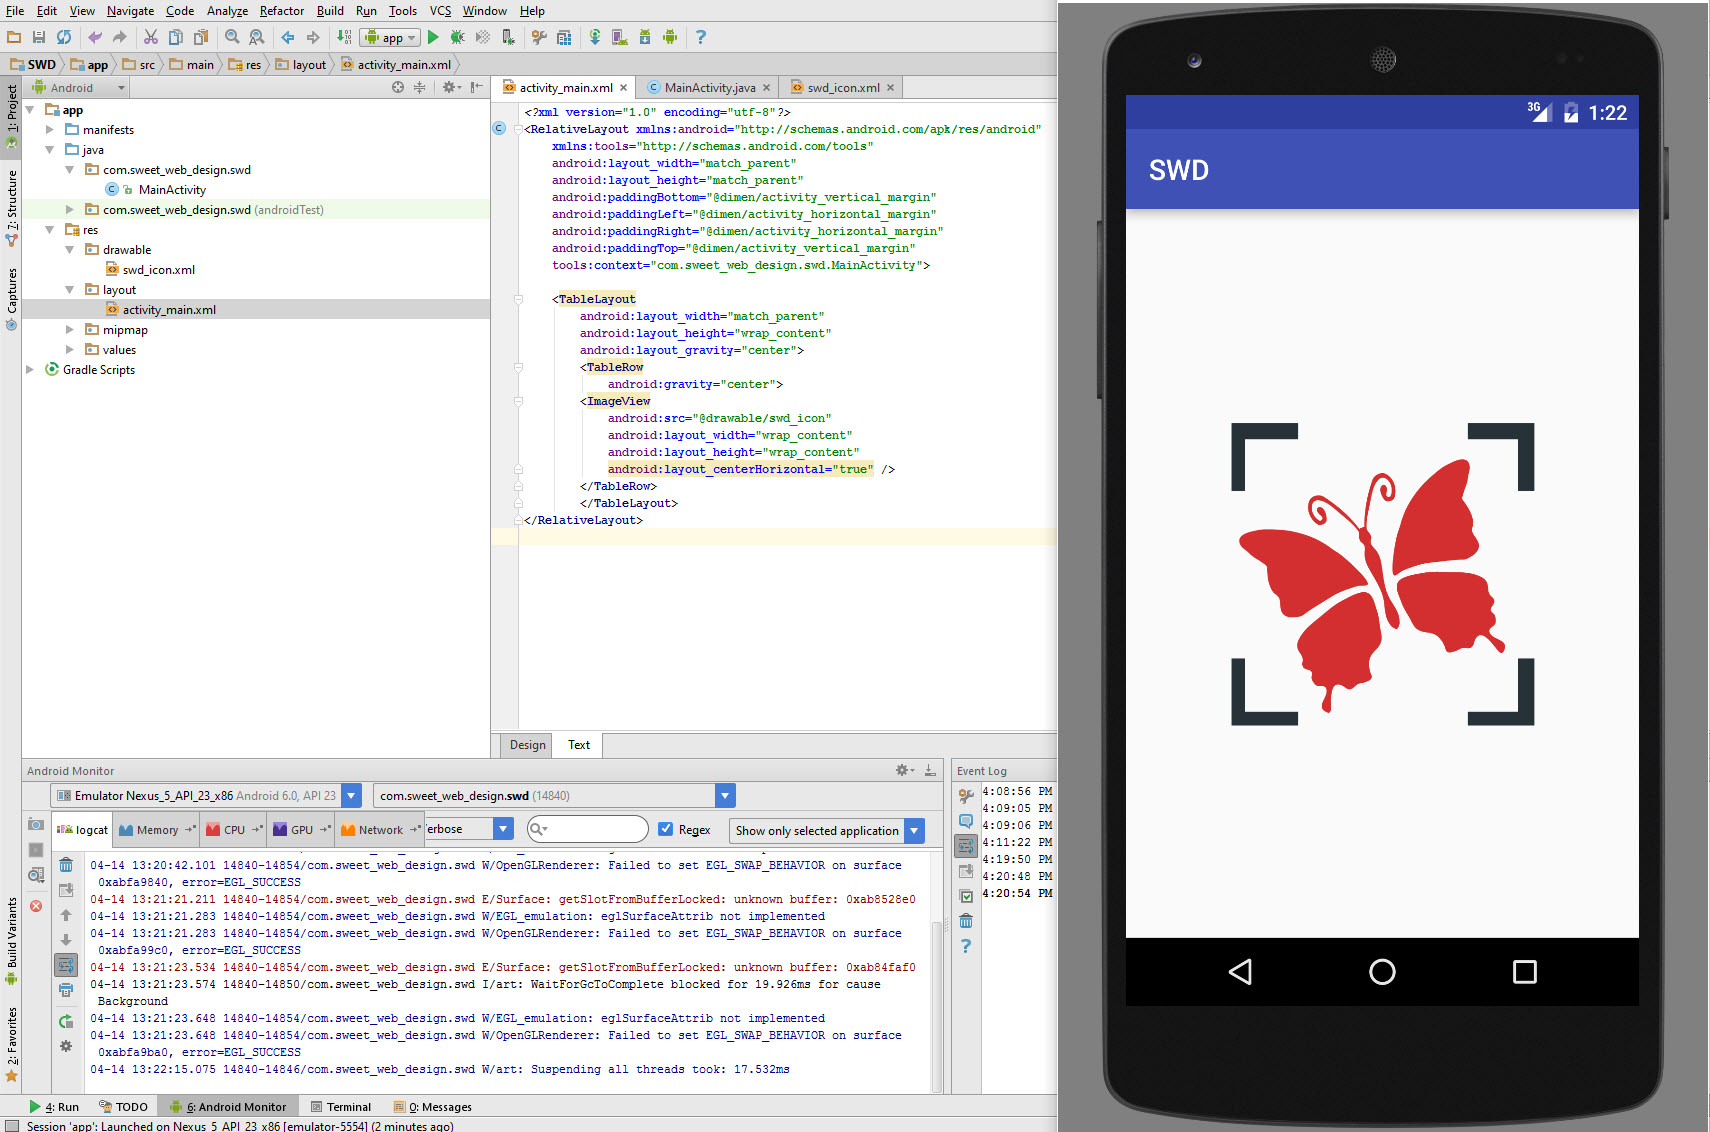Click the layout breadcrumb in navigation bar
1710x1132 pixels.
(x=309, y=65)
